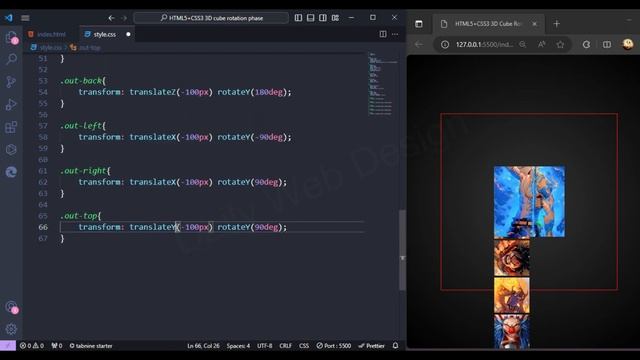
Task: Open the Extensions view
Action: [x=11, y=127]
